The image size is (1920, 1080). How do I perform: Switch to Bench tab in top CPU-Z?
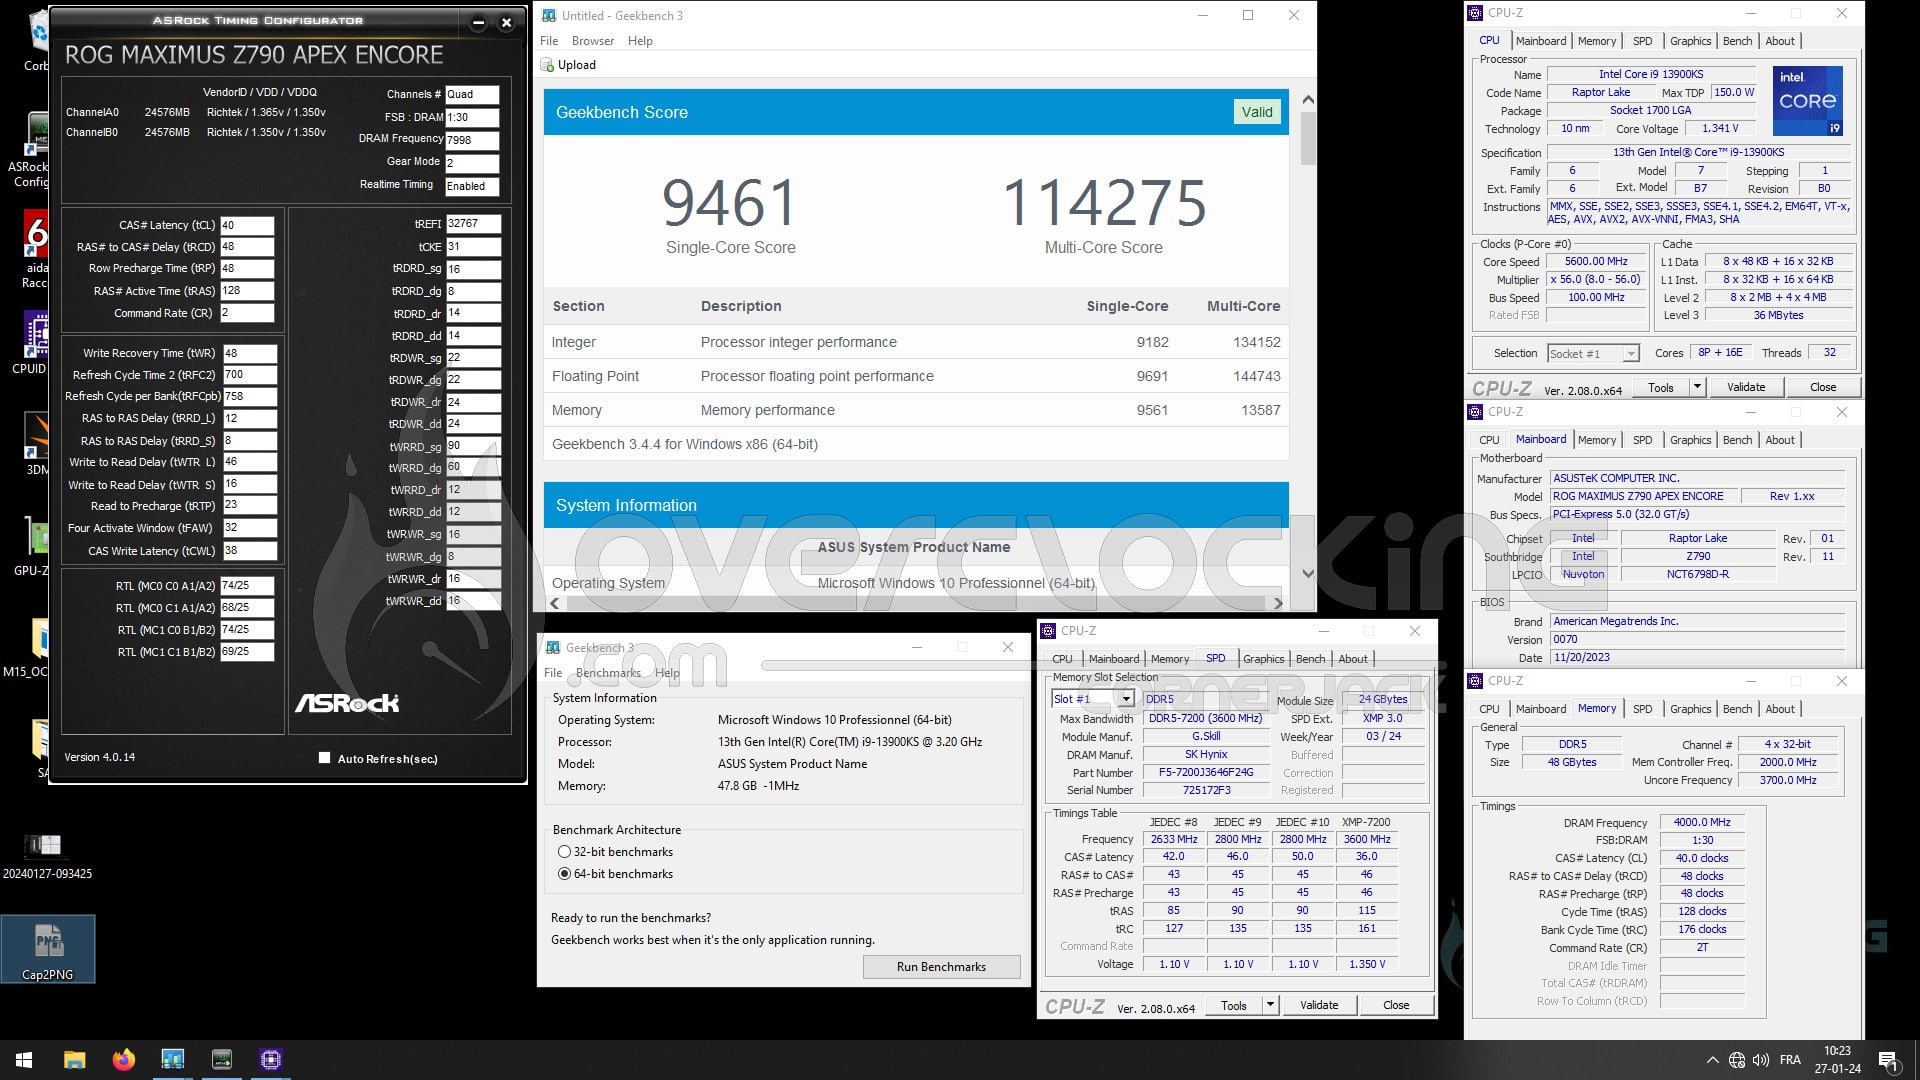coord(1737,41)
